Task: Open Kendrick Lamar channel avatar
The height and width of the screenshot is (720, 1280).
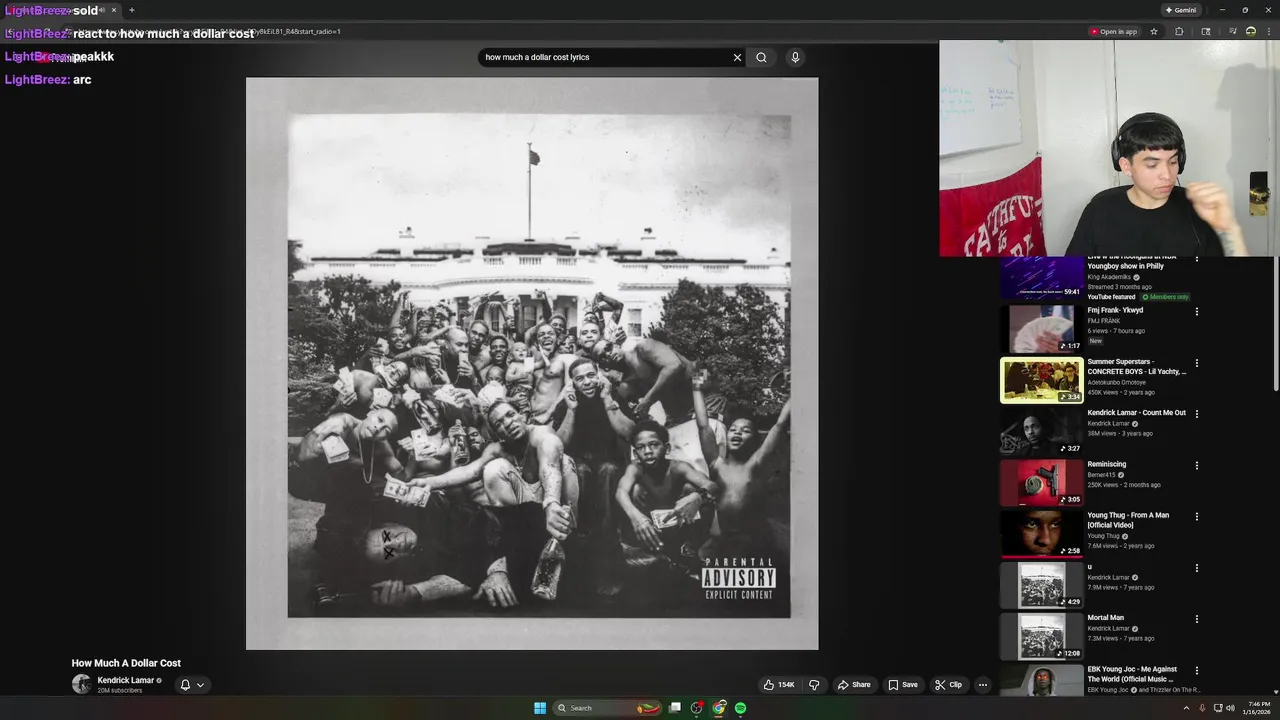Action: [81, 684]
